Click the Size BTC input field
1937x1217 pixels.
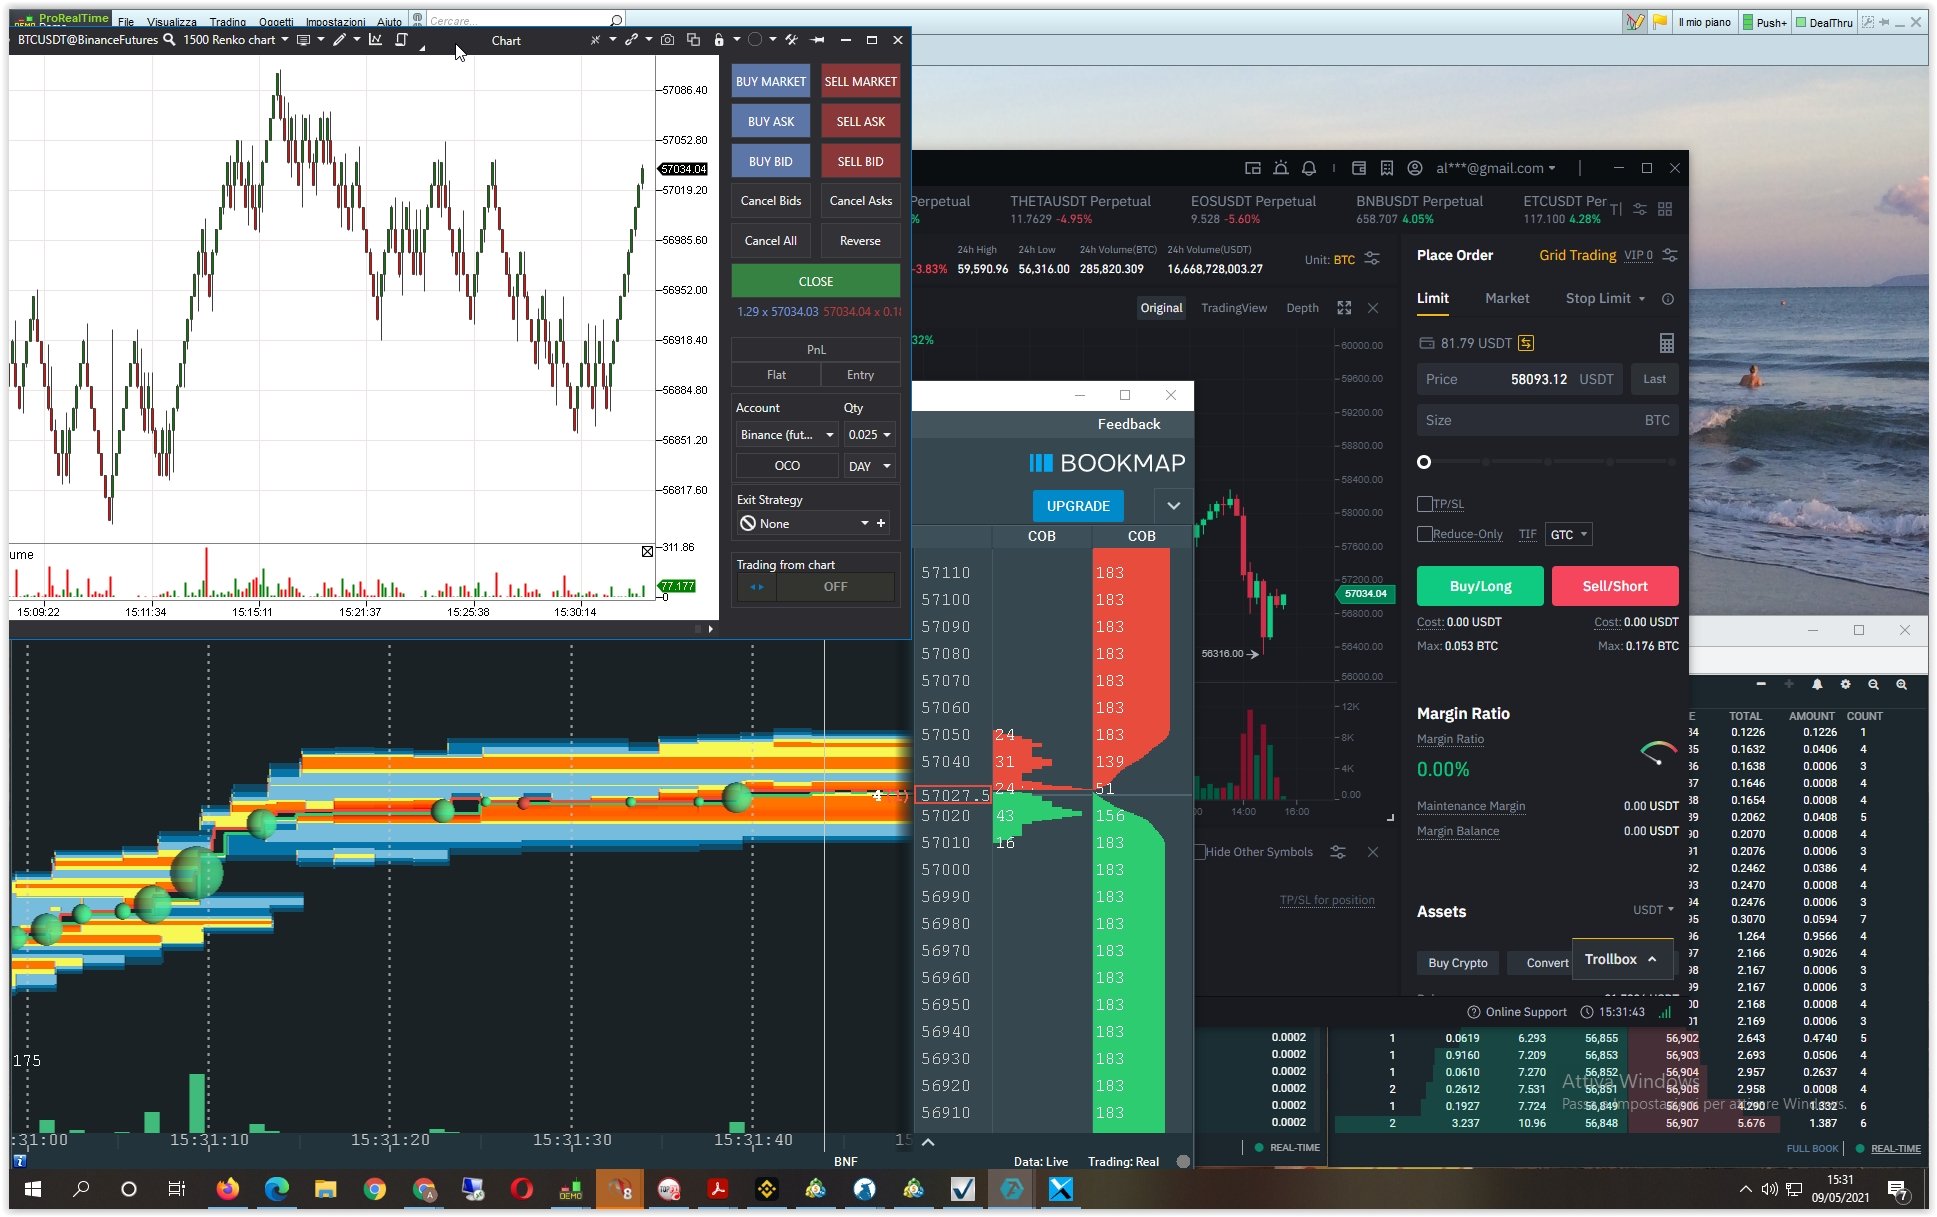(1547, 420)
